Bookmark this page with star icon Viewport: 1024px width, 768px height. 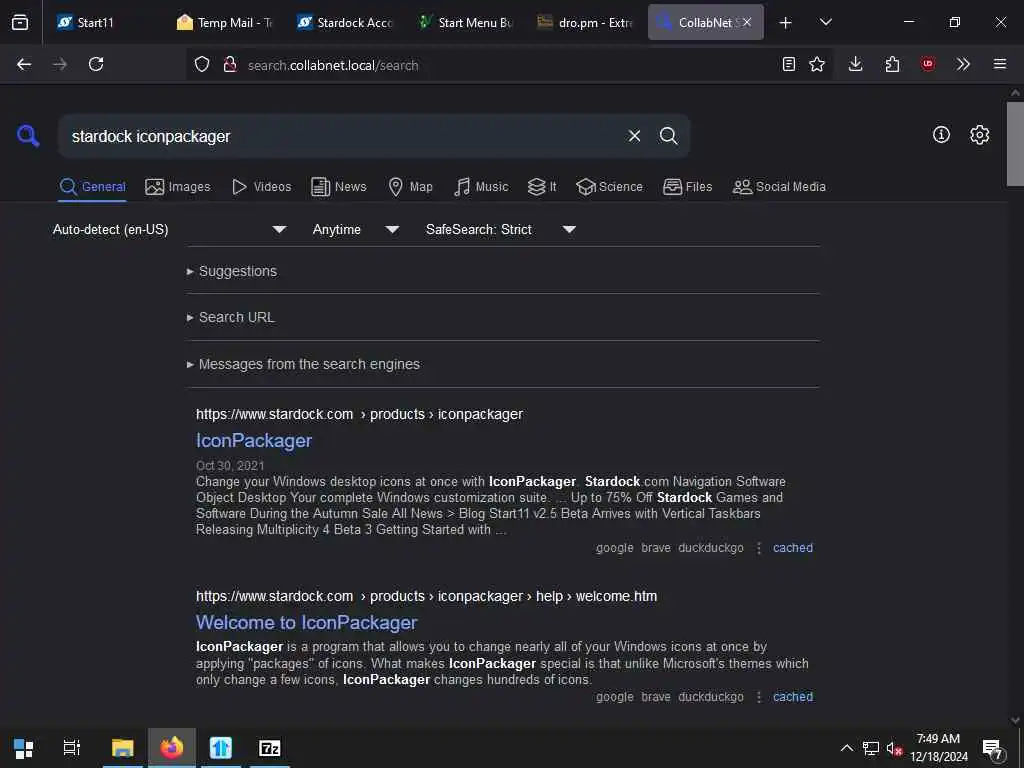(817, 64)
